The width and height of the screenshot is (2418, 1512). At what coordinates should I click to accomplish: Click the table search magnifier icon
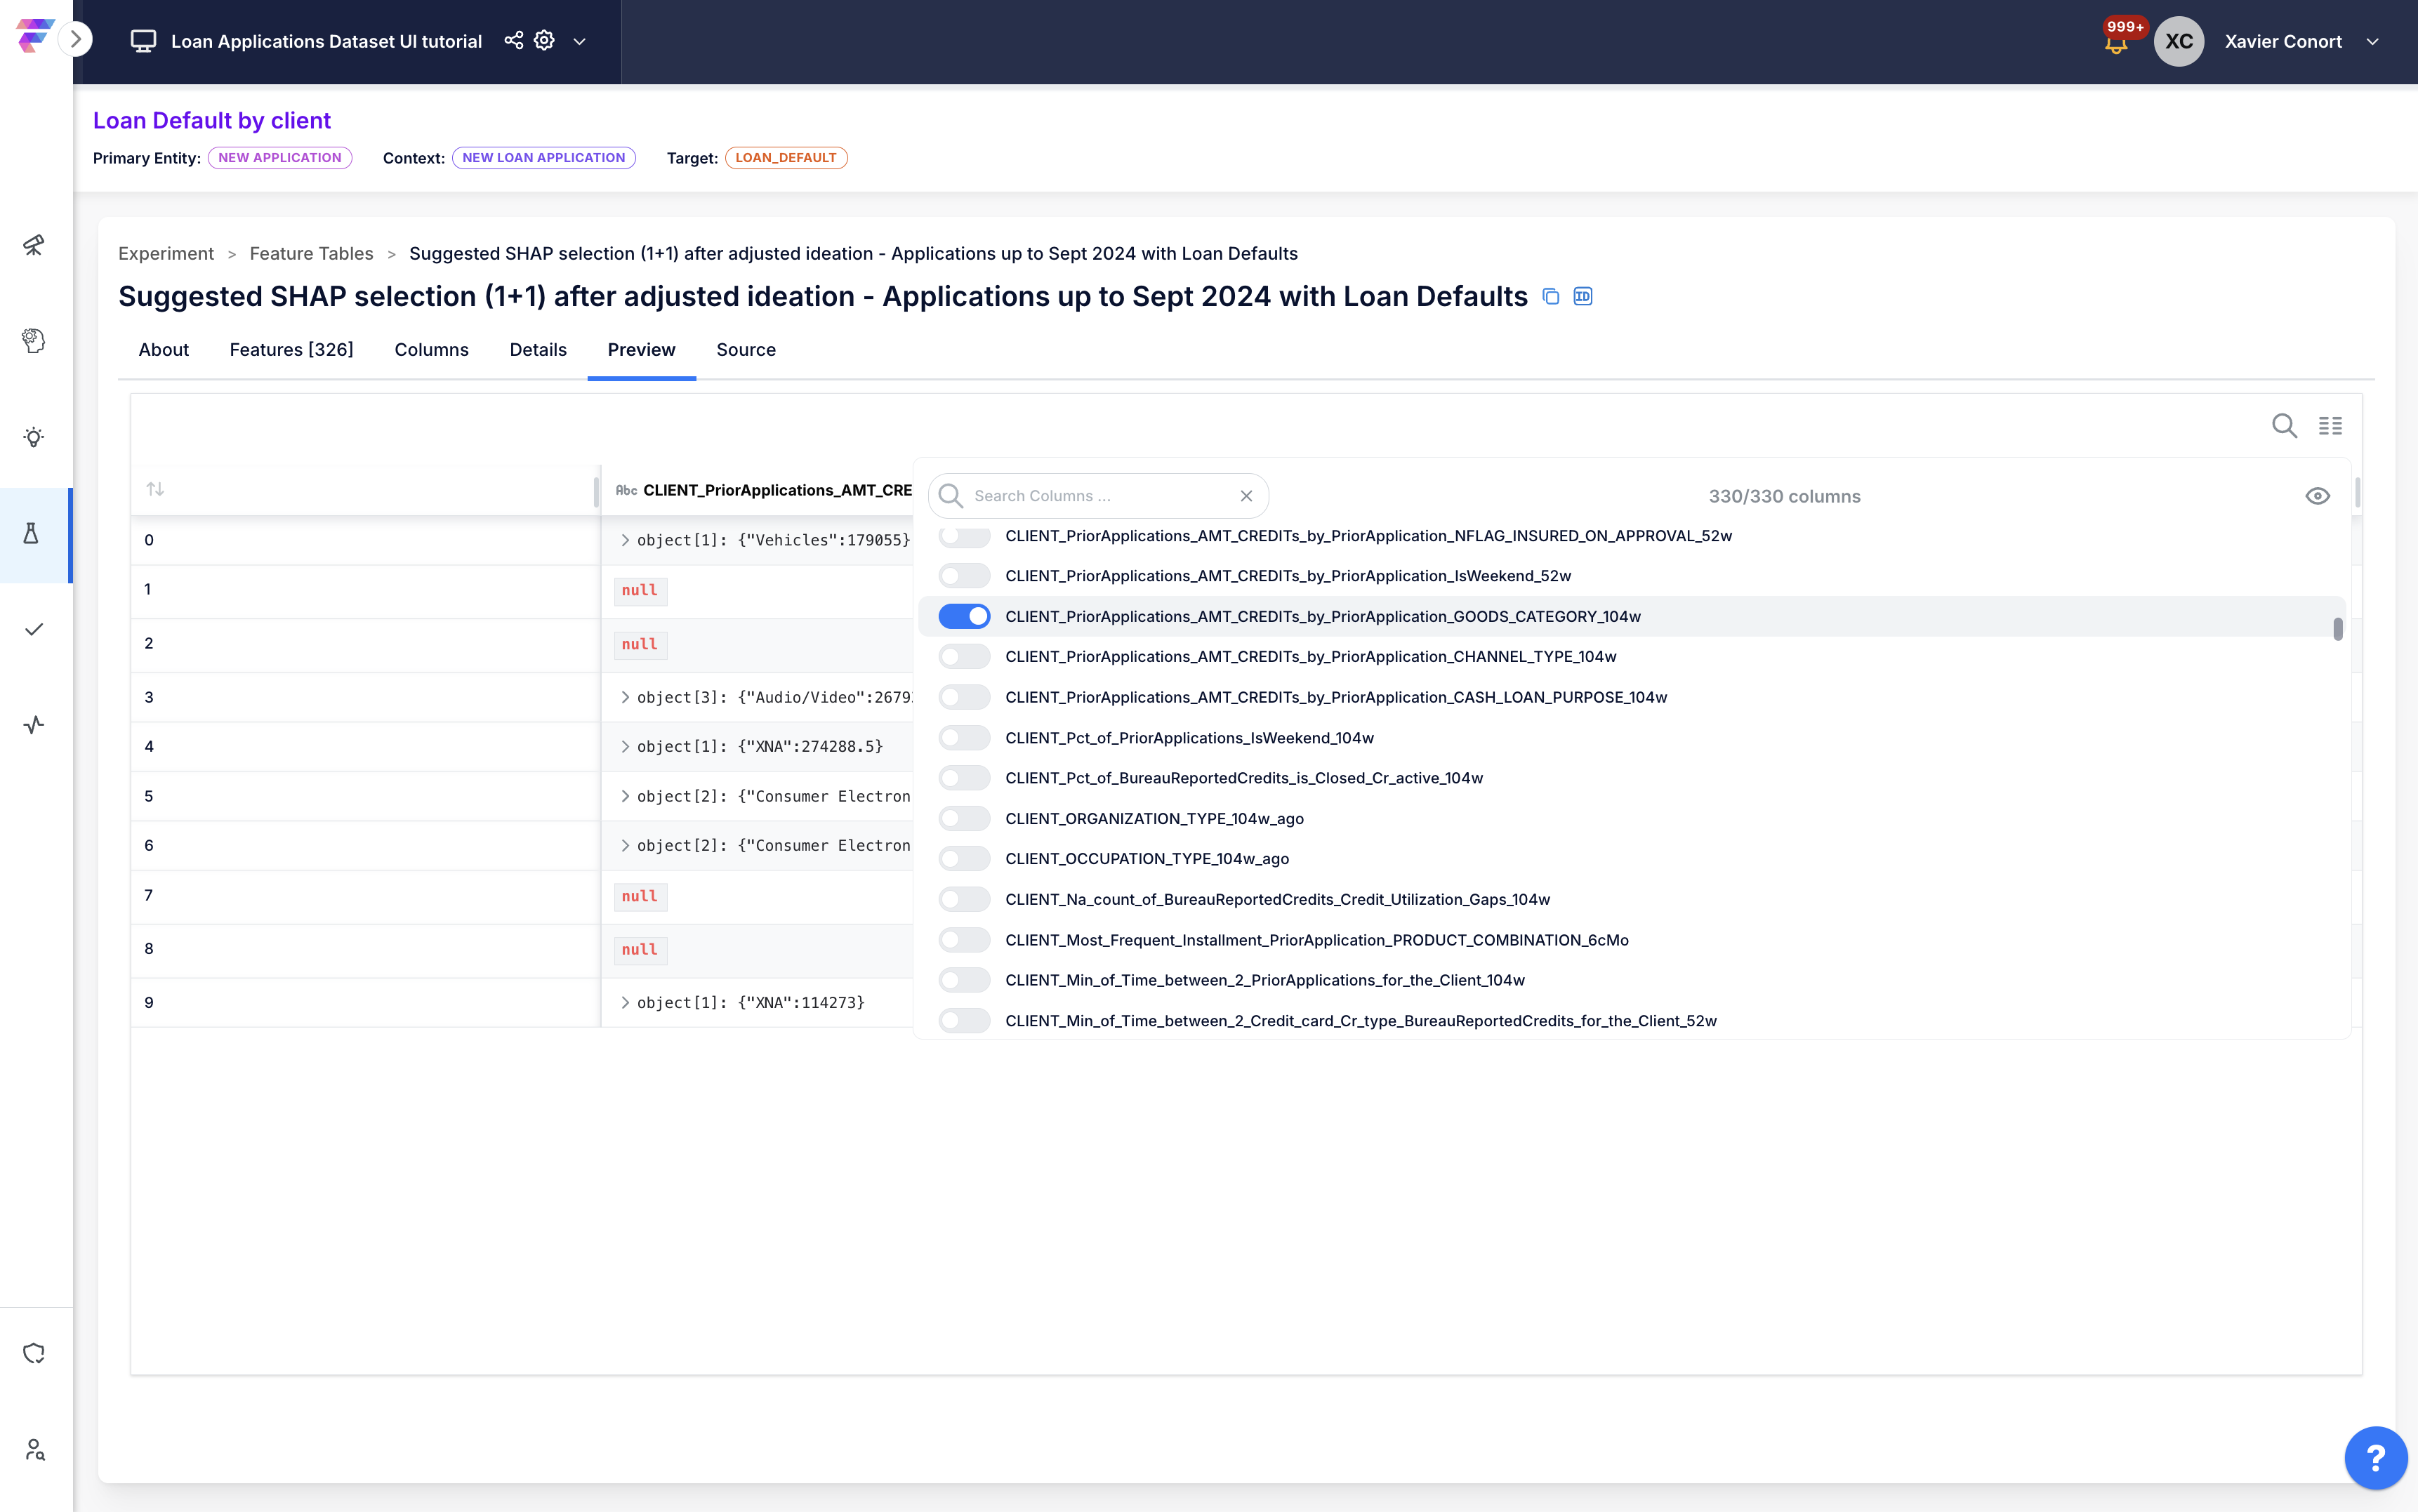(x=2284, y=426)
